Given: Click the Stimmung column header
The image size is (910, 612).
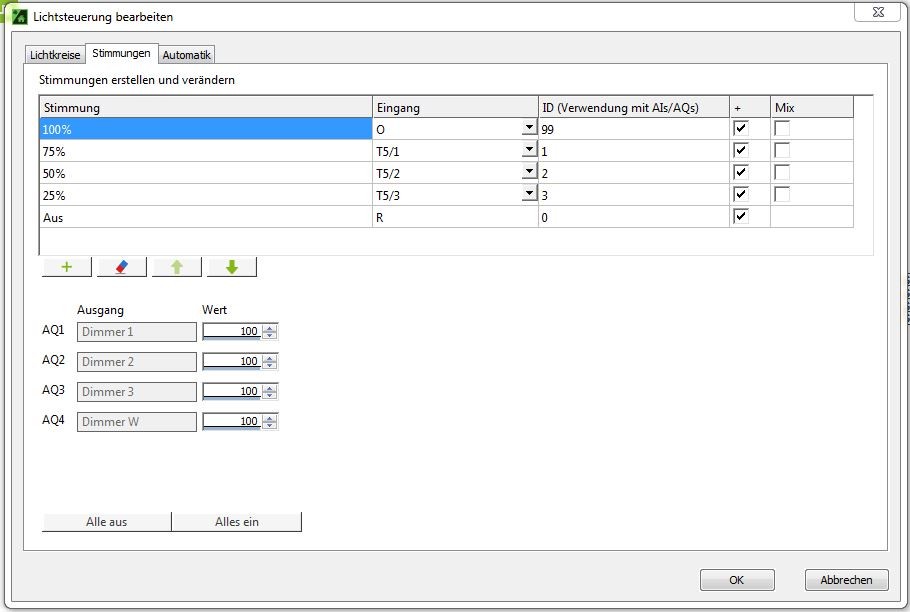Looking at the screenshot, I should pyautogui.click(x=206, y=107).
